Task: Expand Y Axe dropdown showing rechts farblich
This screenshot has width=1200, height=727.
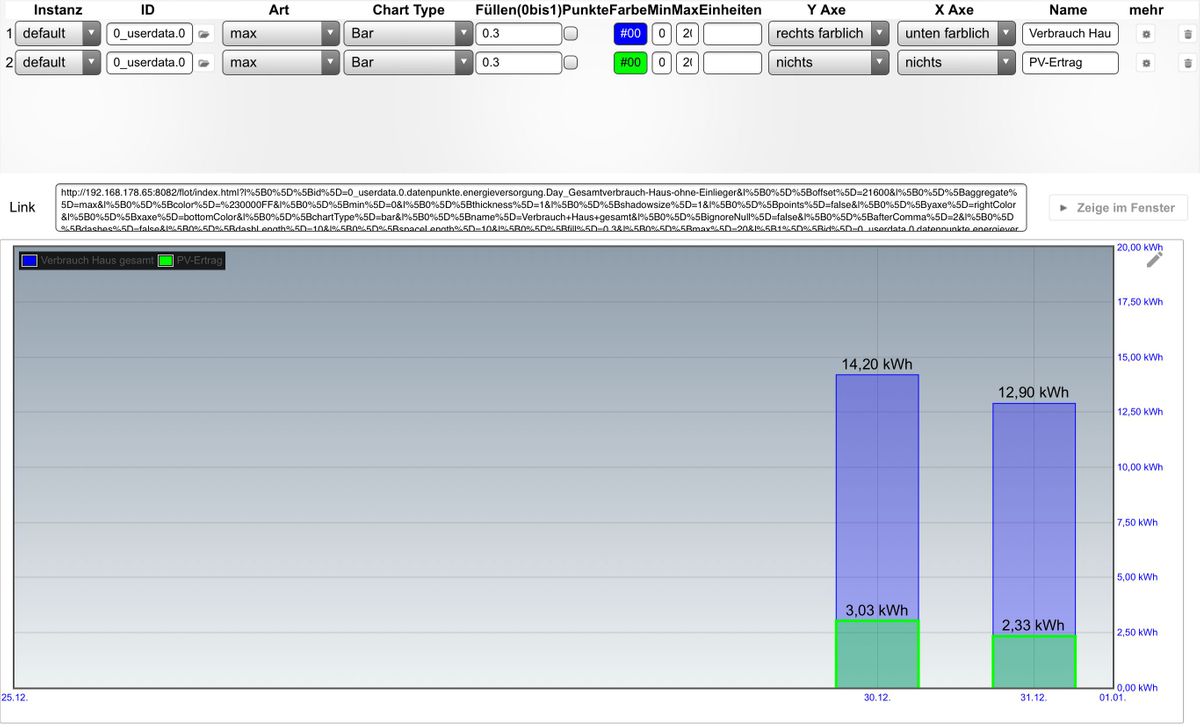Action: (828, 33)
